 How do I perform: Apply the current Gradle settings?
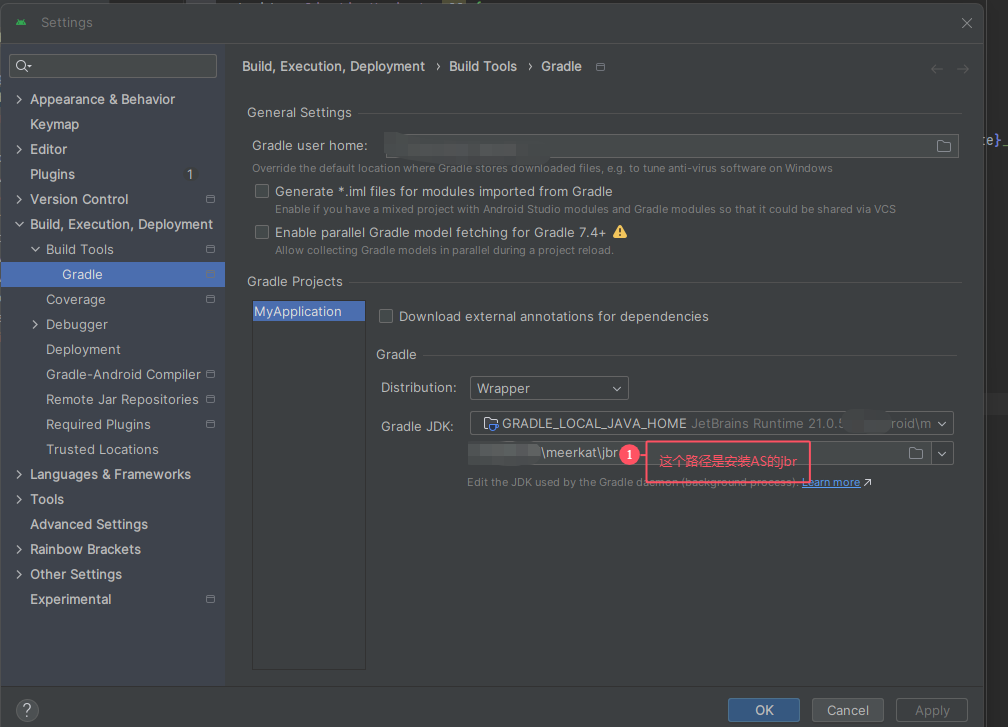click(931, 710)
